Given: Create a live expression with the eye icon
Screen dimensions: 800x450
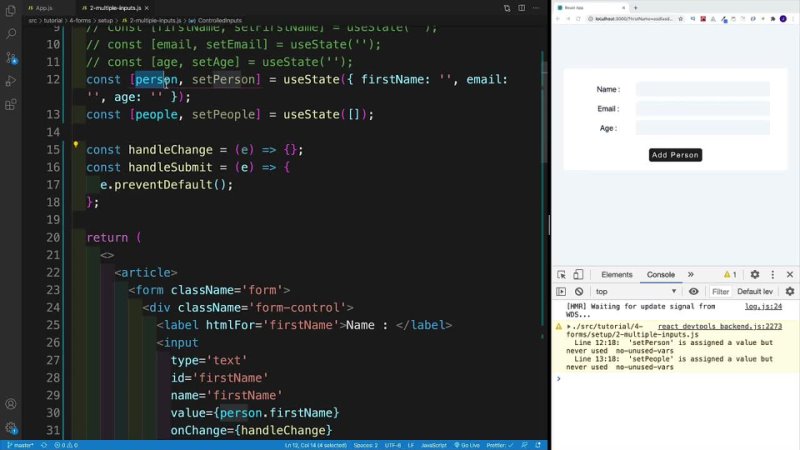Looking at the screenshot, I should [693, 291].
